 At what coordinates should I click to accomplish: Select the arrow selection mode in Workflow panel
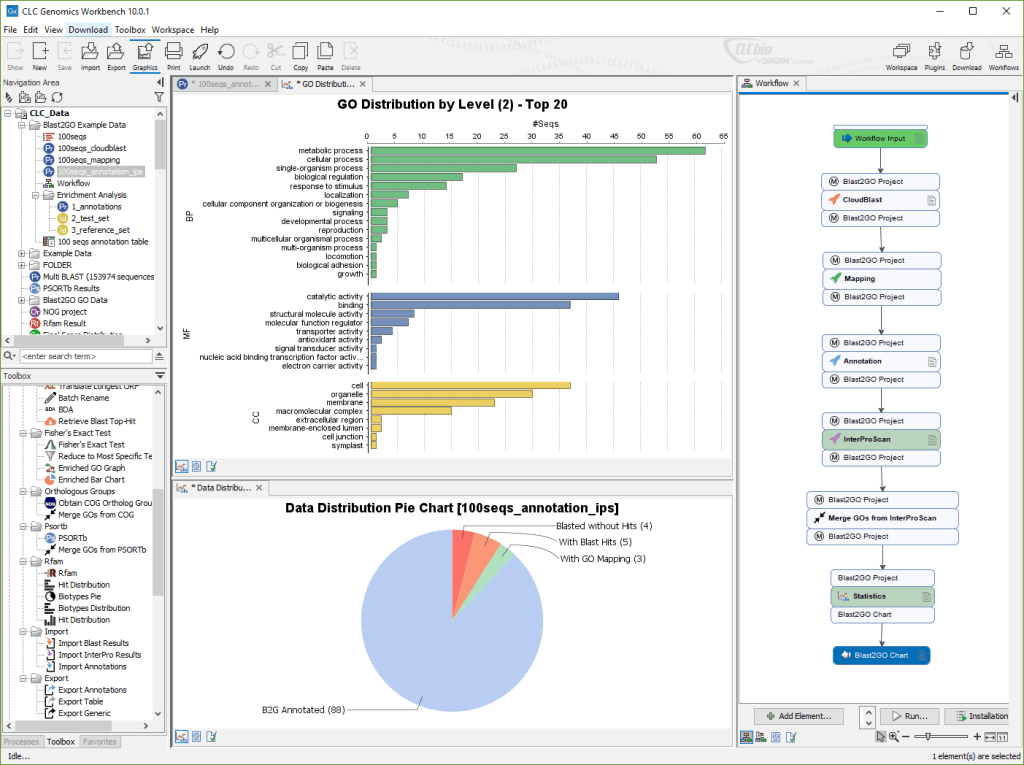click(880, 737)
